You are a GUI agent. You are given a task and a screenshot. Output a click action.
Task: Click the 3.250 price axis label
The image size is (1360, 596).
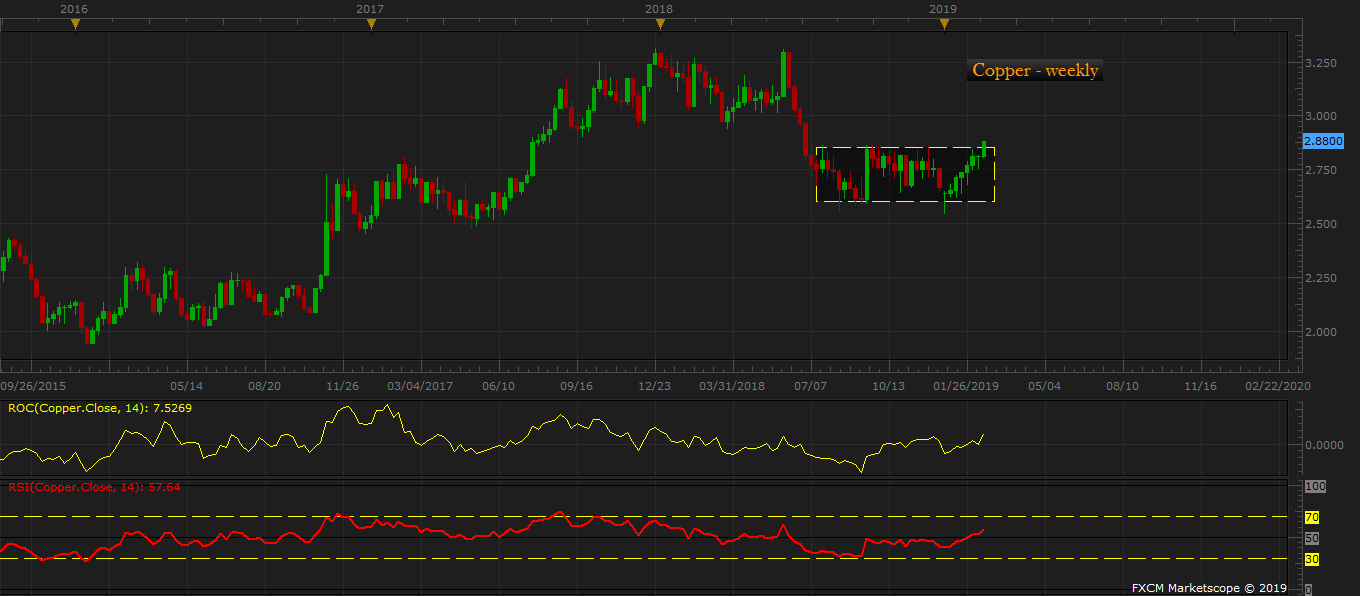pos(1322,63)
